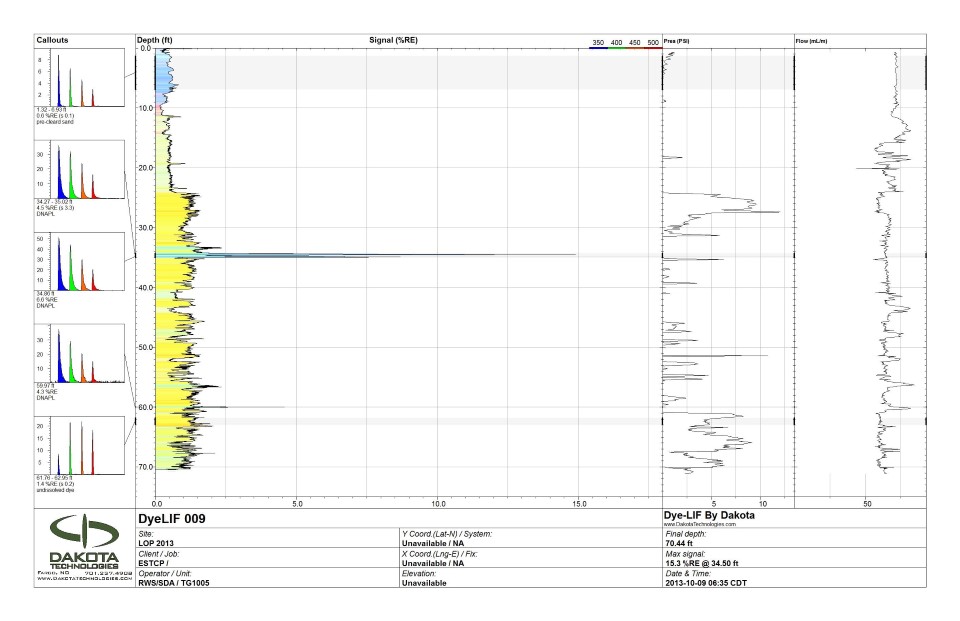Click the Signal (%RE) axis title
Screen dimensions: 960x621
tap(393, 40)
